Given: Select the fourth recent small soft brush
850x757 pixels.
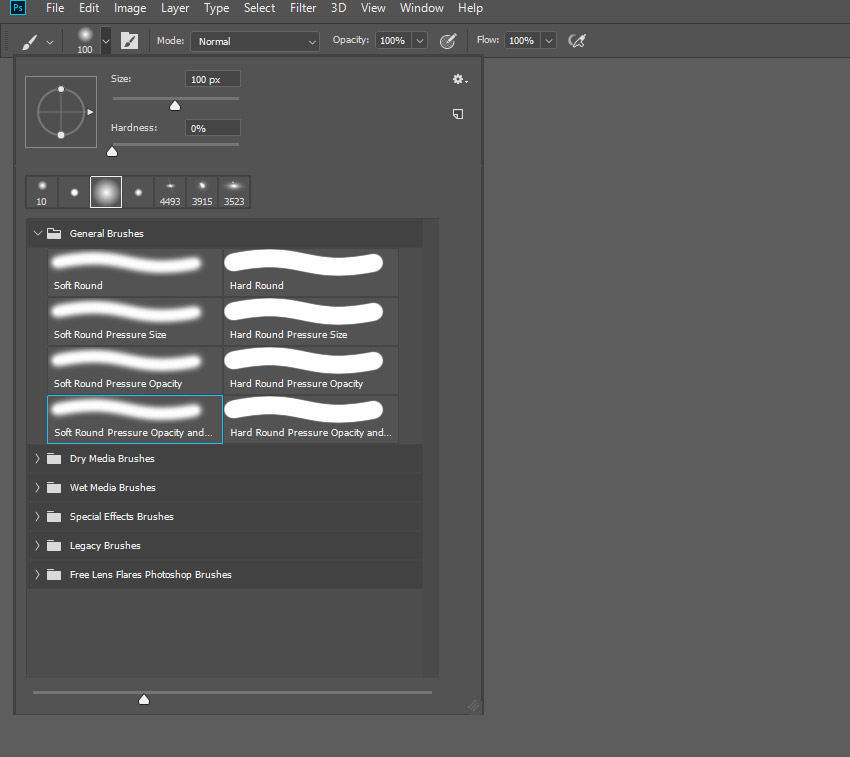Looking at the screenshot, I should (138, 192).
